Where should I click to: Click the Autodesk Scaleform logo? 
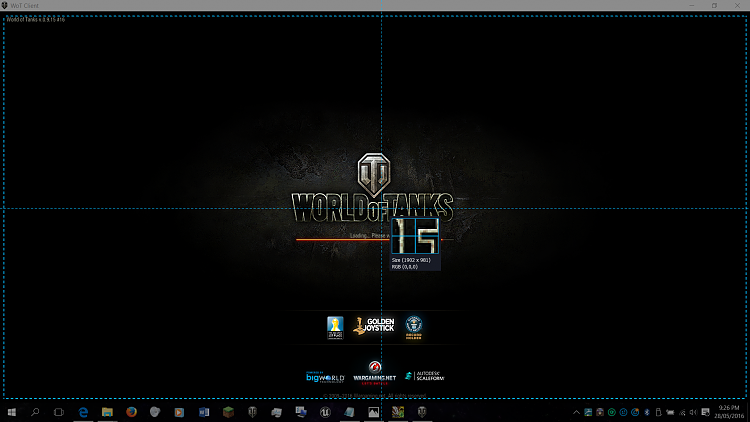pos(425,376)
